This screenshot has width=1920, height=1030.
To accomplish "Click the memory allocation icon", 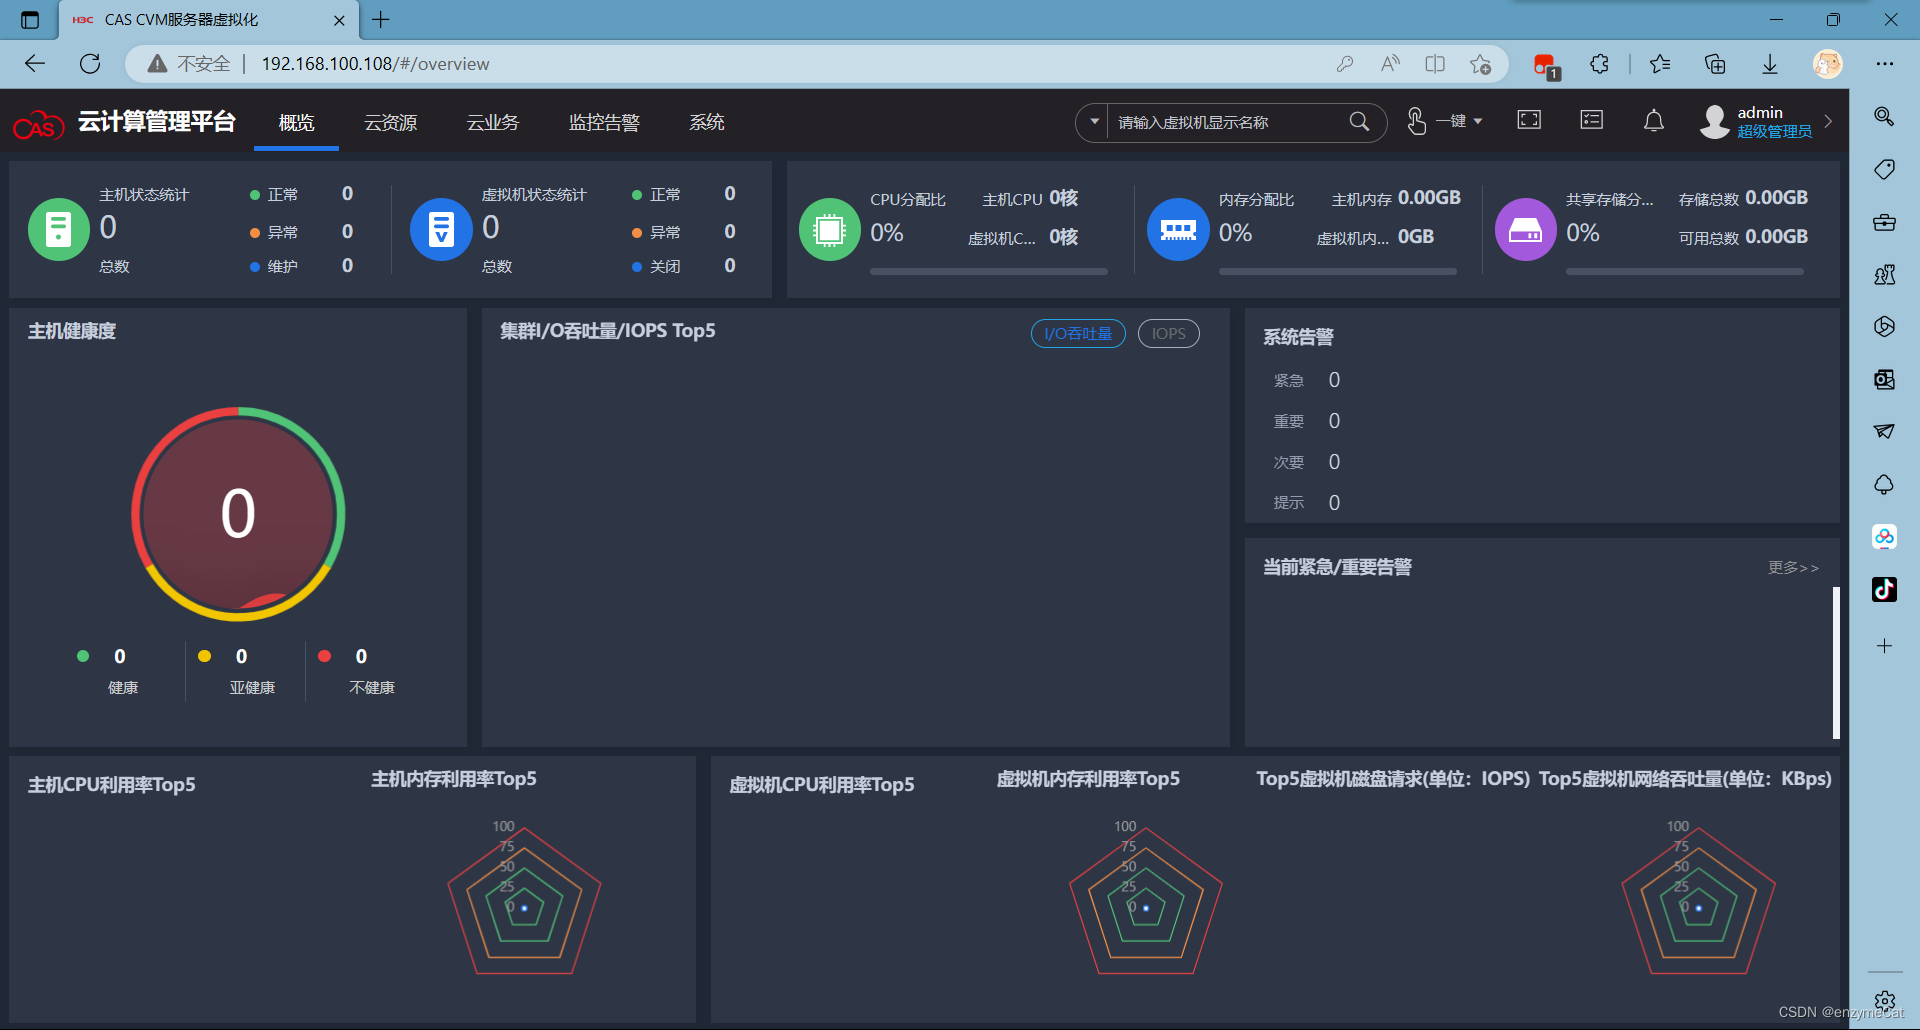I will [1177, 229].
